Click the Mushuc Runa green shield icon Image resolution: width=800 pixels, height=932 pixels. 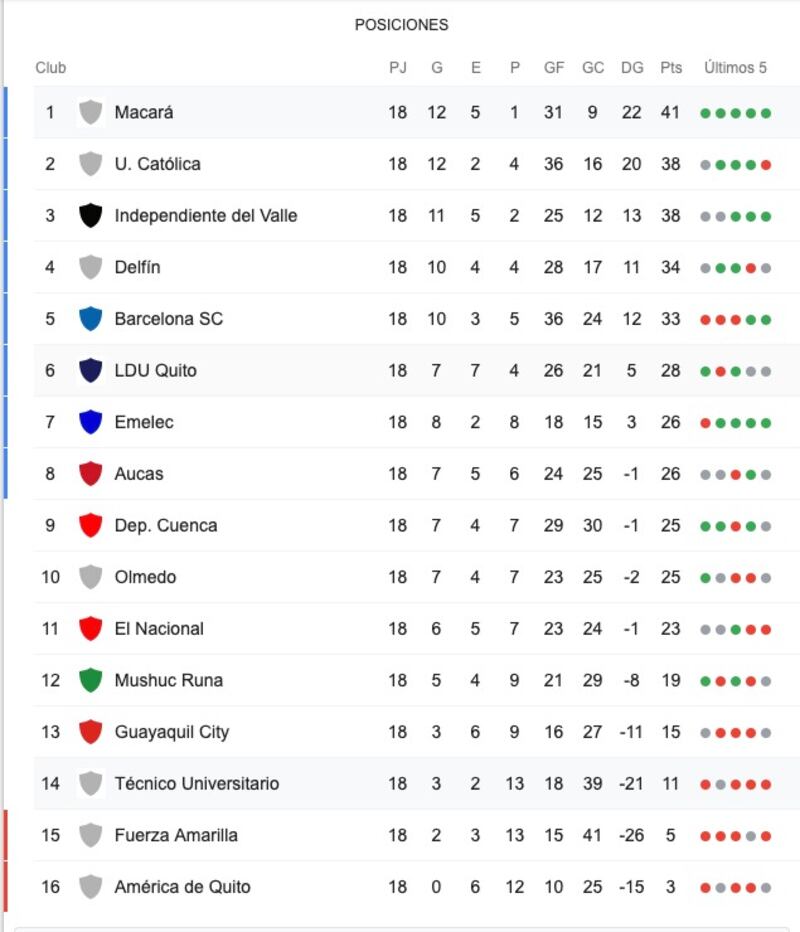pyautogui.click(x=90, y=680)
